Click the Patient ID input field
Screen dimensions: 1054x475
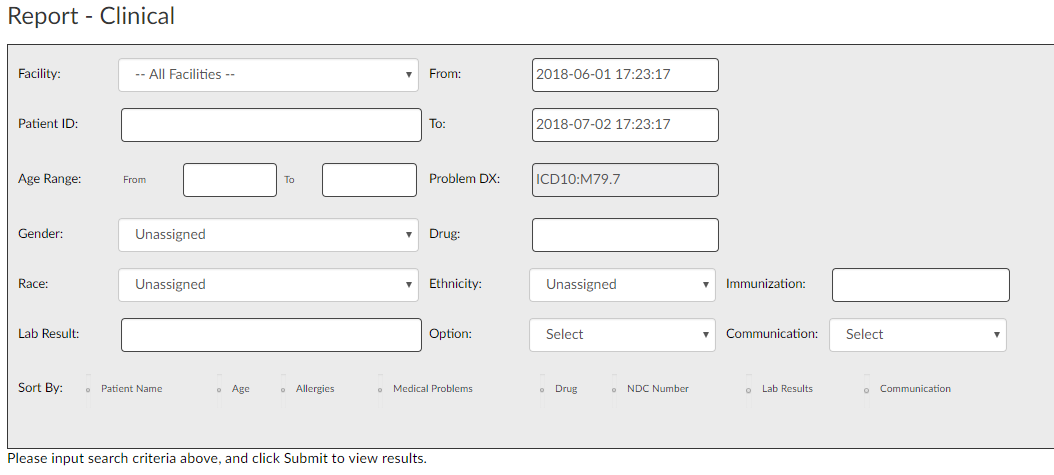pyautogui.click(x=272, y=125)
